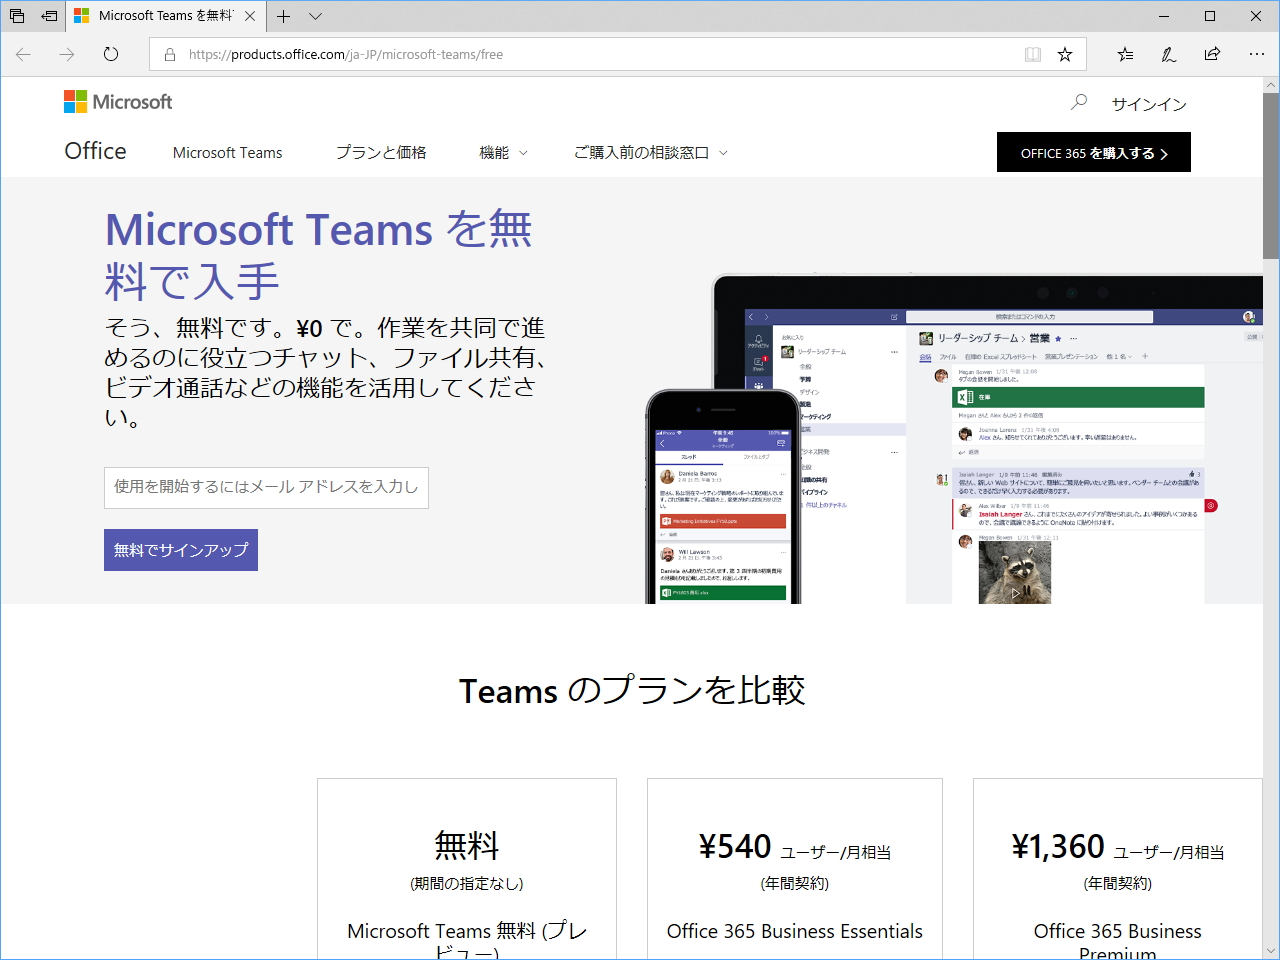Click the サインイン link
This screenshot has width=1280, height=960.
1149,104
